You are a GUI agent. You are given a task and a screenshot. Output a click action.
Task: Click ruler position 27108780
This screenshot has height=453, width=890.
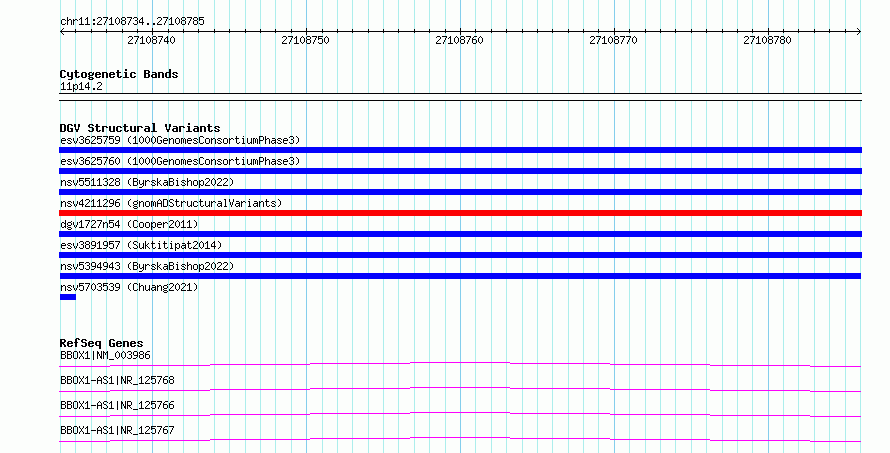click(767, 40)
